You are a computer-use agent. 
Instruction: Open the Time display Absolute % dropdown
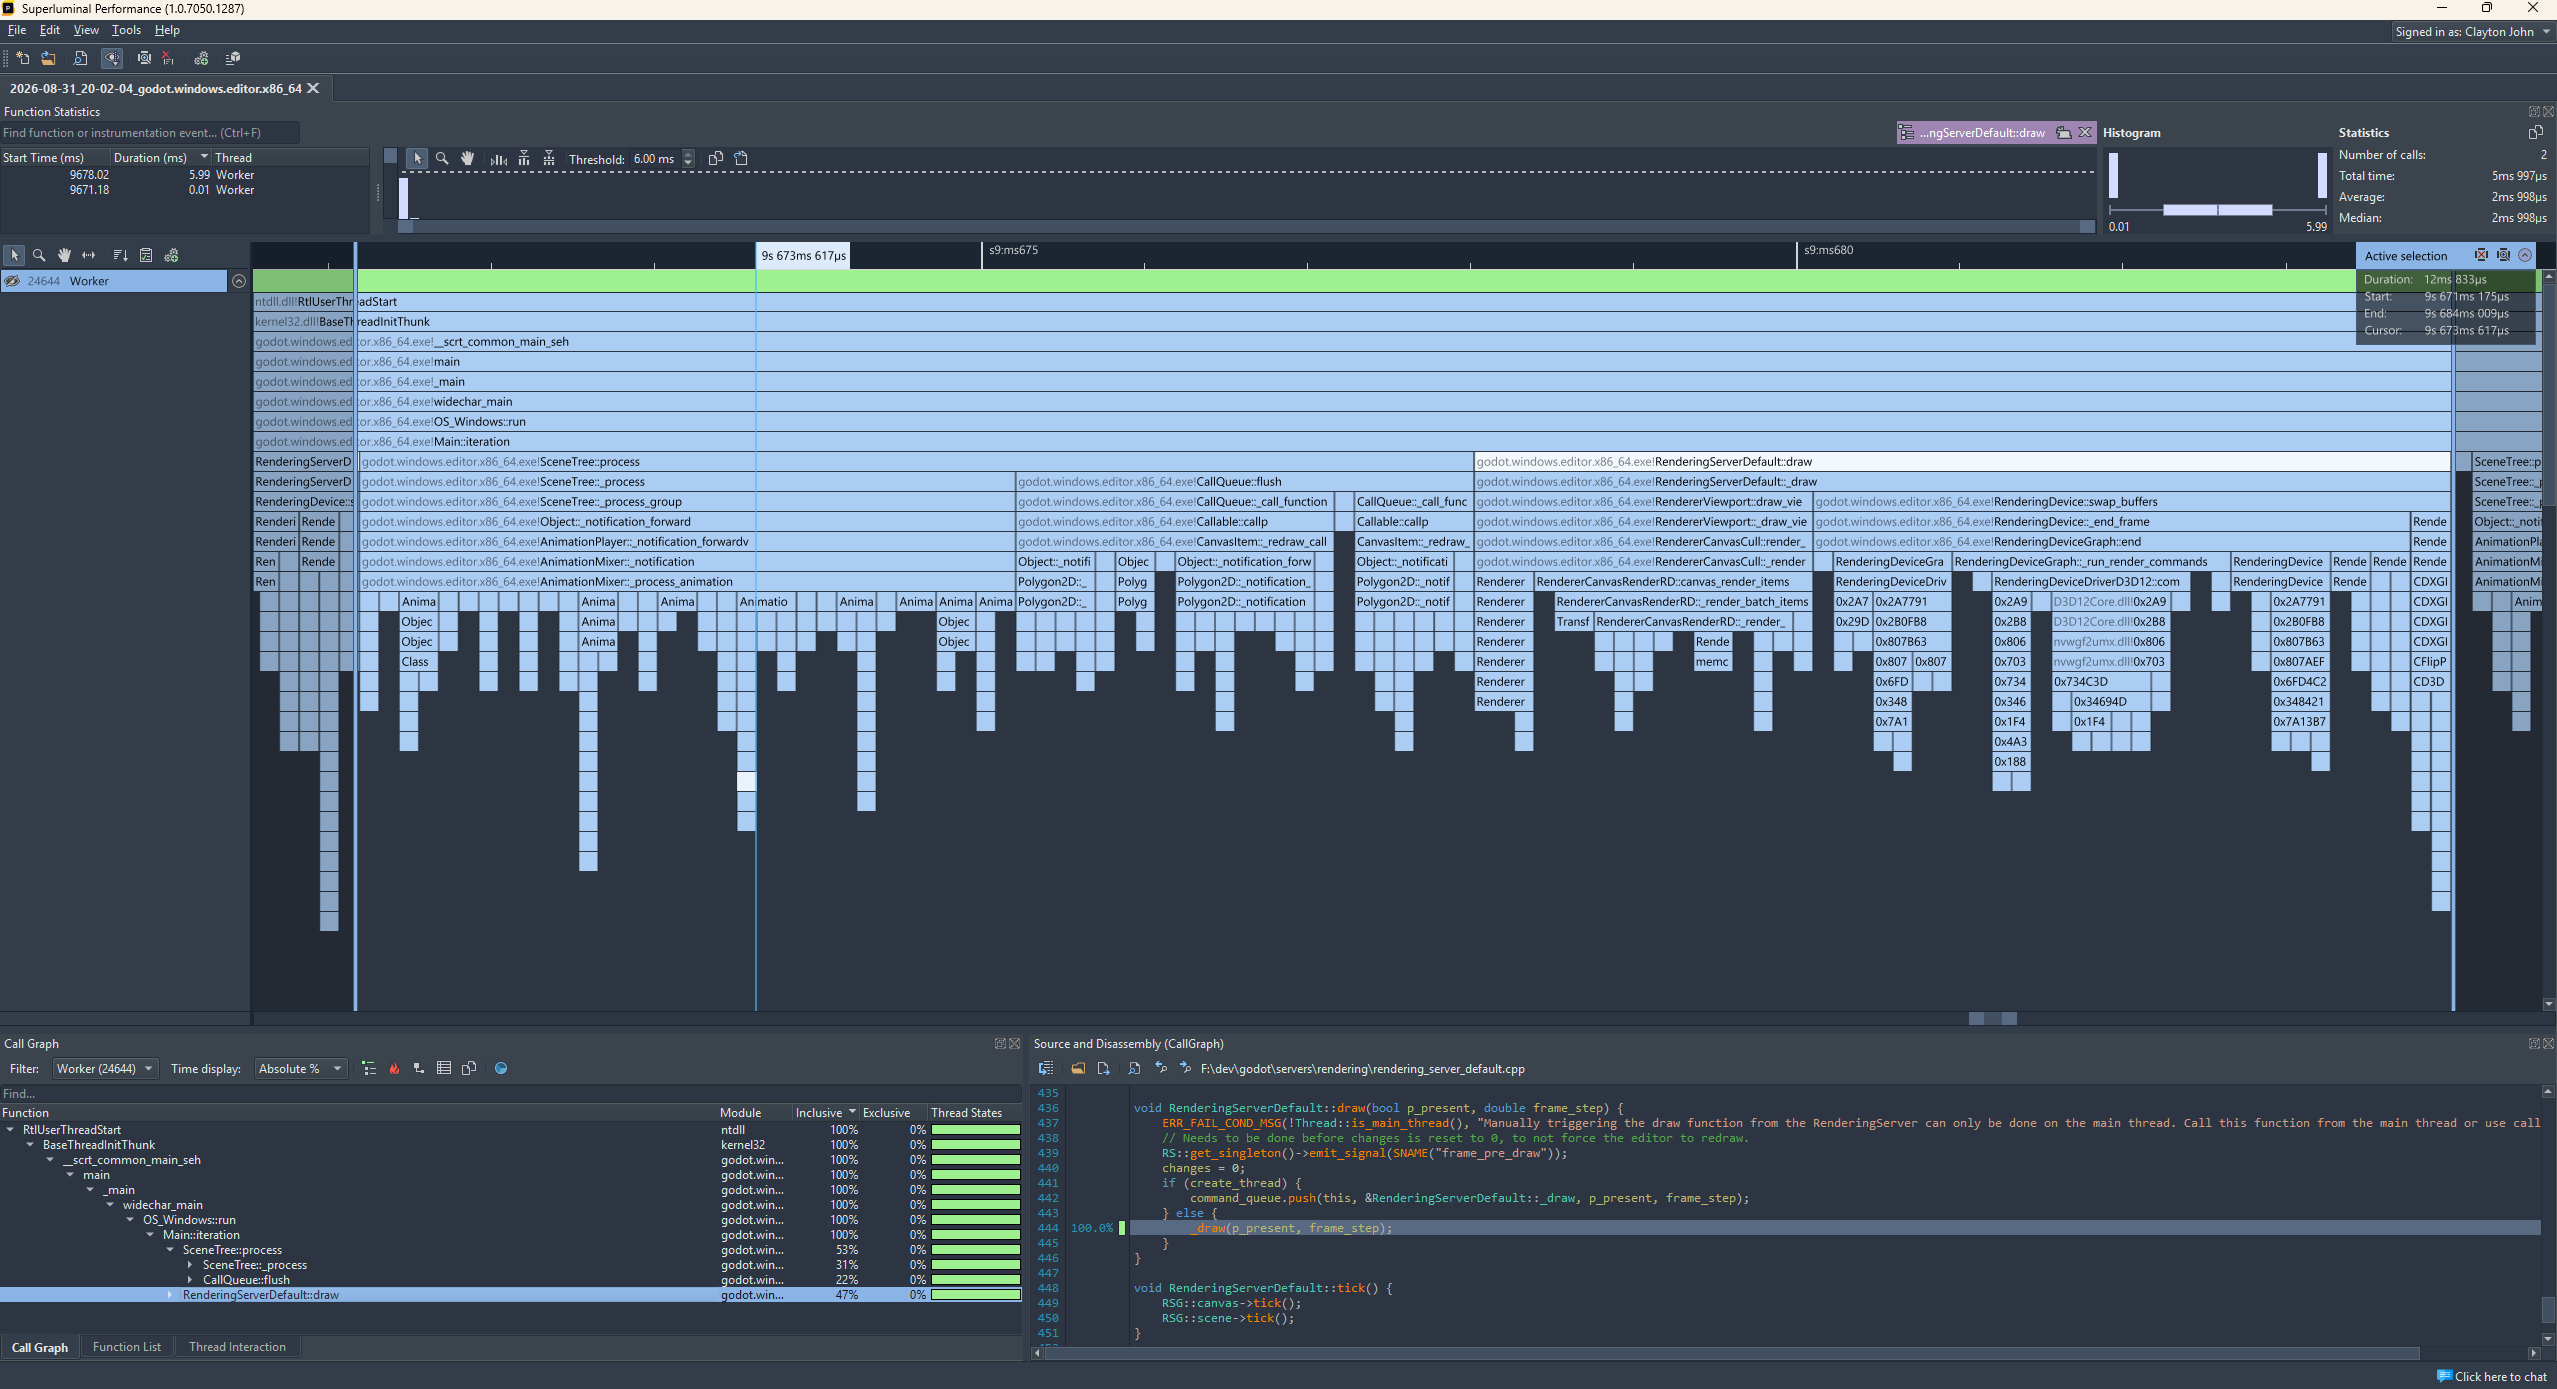[x=300, y=1068]
